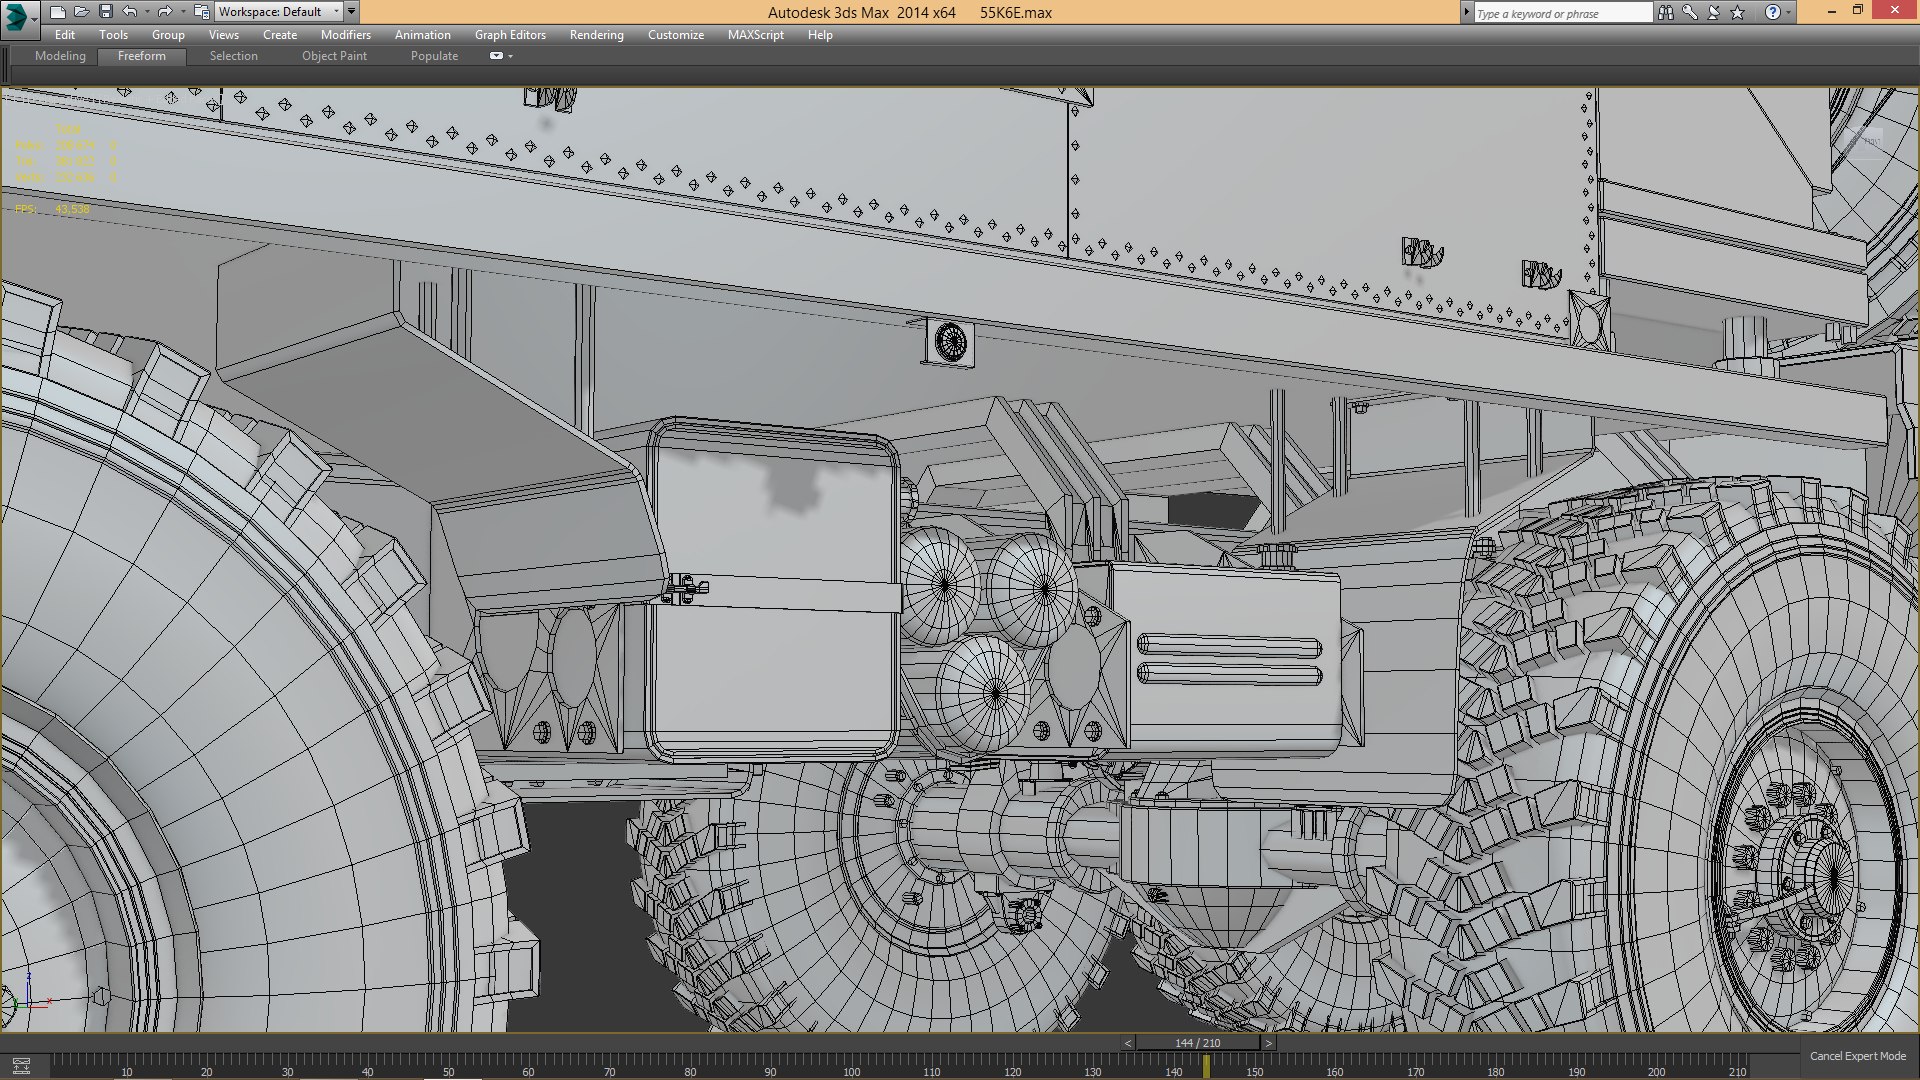
Task: Click the Open File folder icon
Action: point(82,12)
